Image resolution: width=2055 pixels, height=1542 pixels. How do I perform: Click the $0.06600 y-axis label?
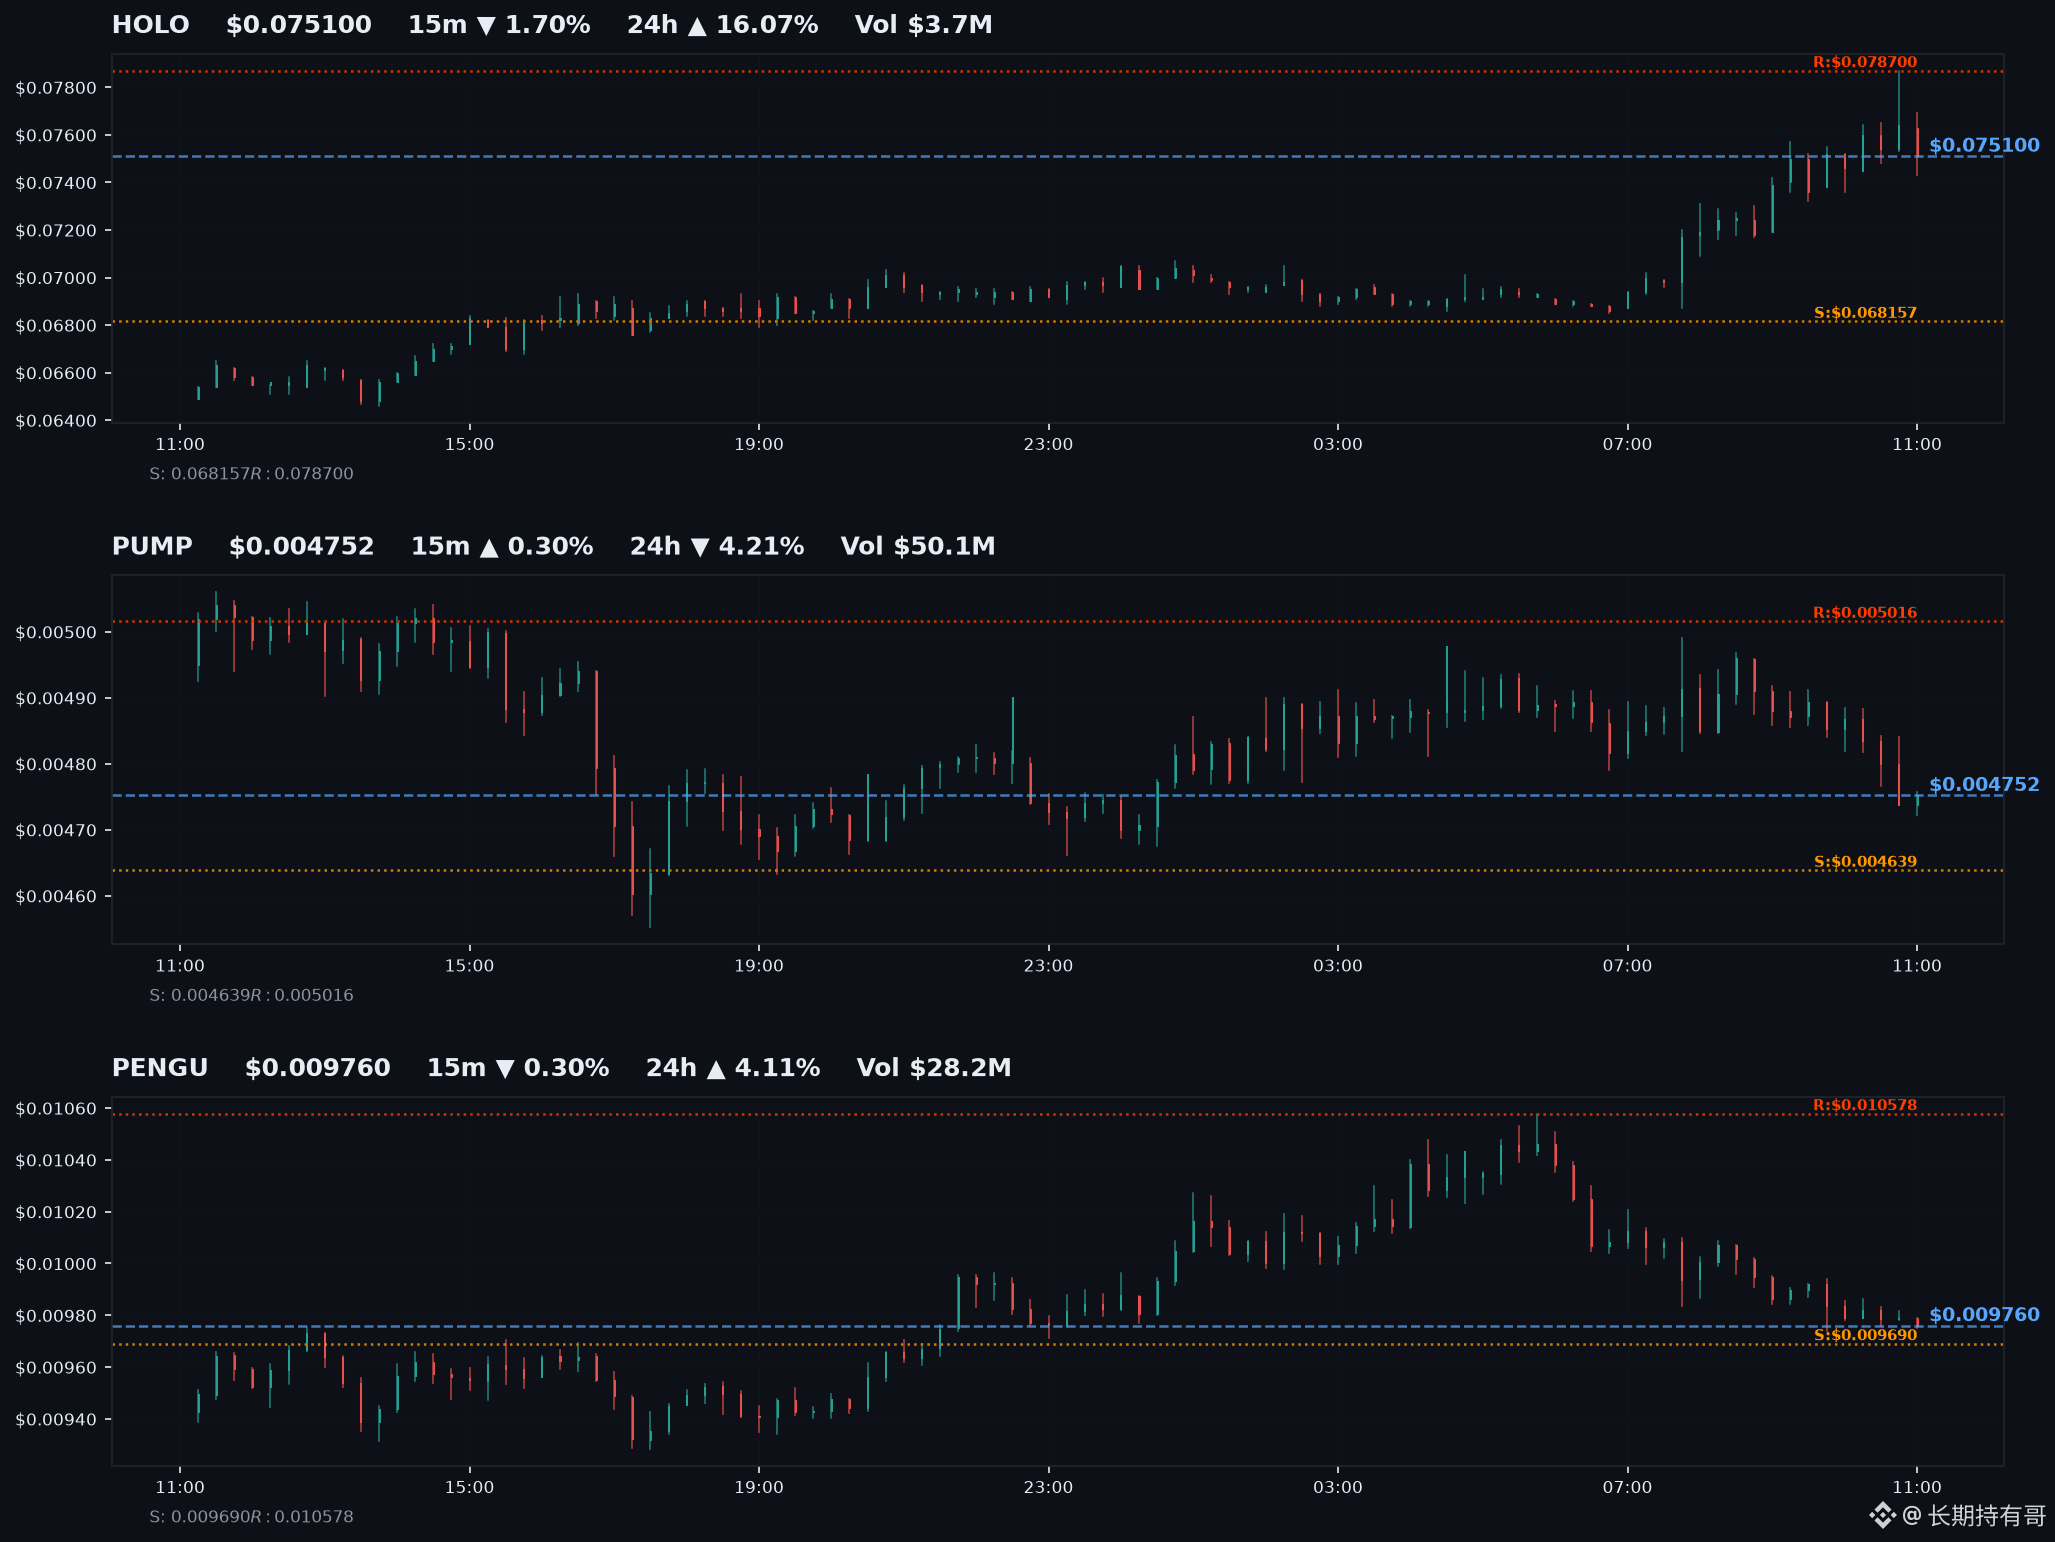(56, 373)
